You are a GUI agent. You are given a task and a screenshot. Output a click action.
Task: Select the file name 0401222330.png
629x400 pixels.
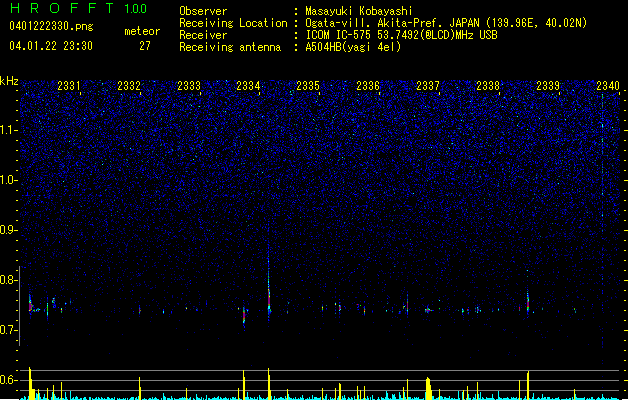tap(51, 26)
